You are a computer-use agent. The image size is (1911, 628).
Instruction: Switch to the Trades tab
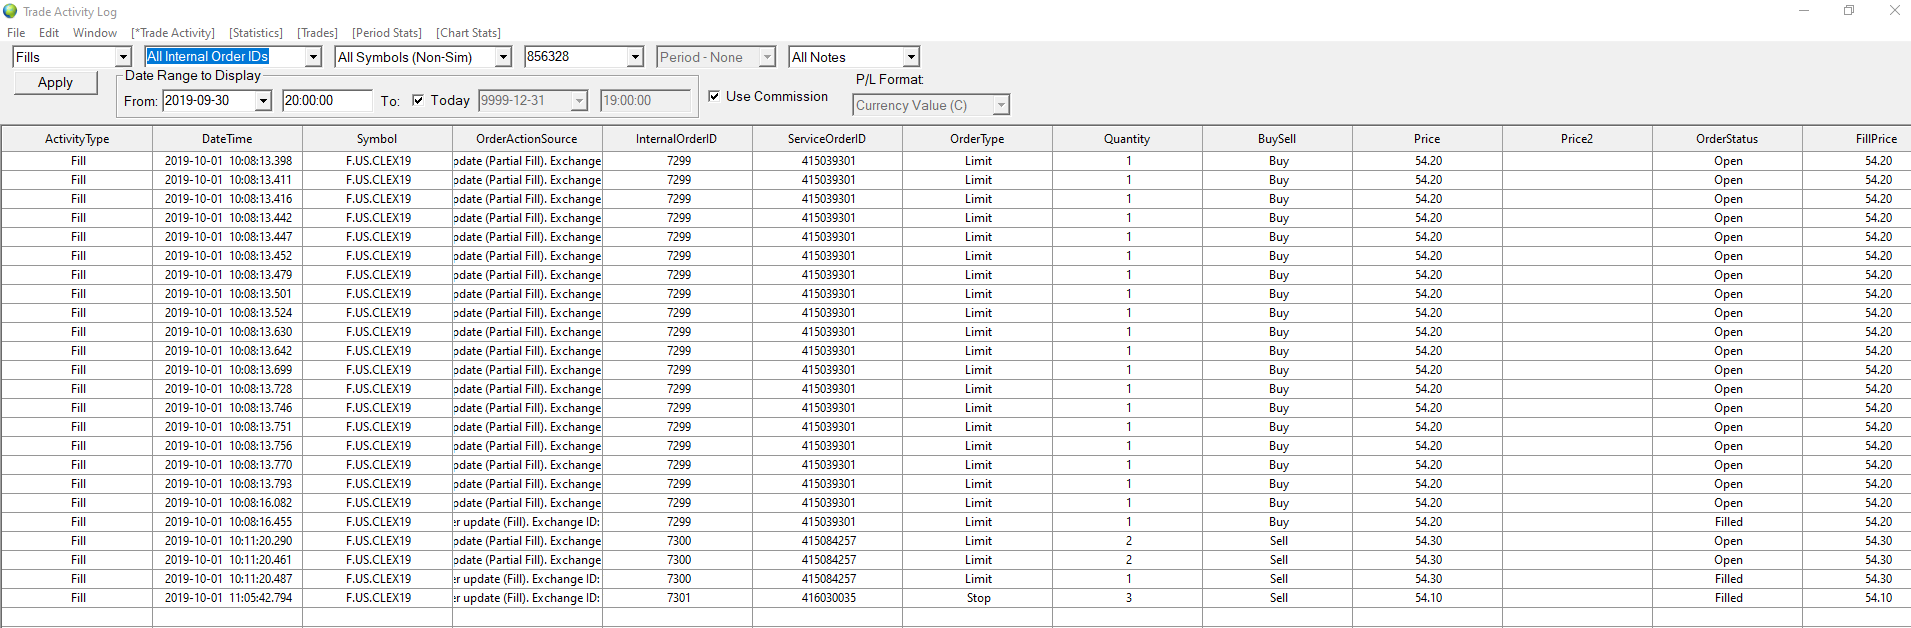coord(317,33)
